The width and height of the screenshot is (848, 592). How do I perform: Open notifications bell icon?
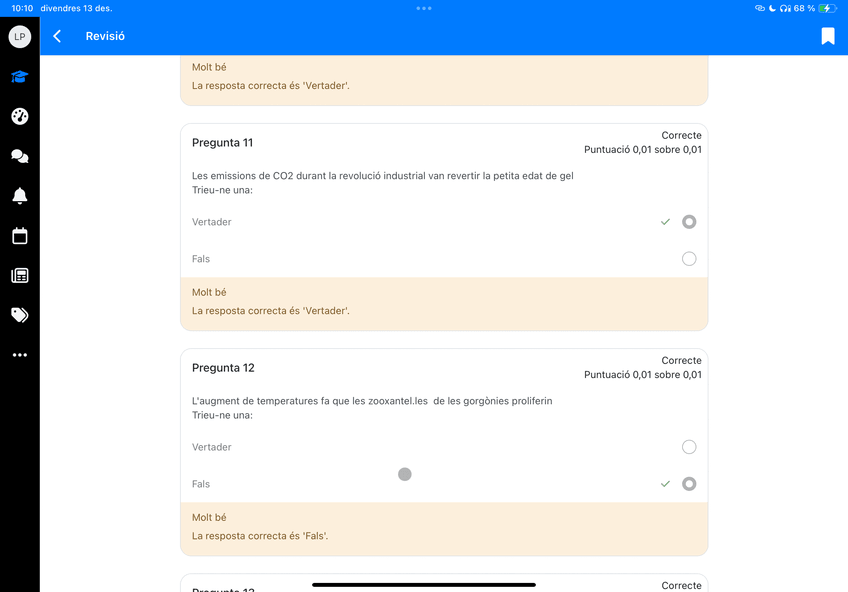pos(19,196)
